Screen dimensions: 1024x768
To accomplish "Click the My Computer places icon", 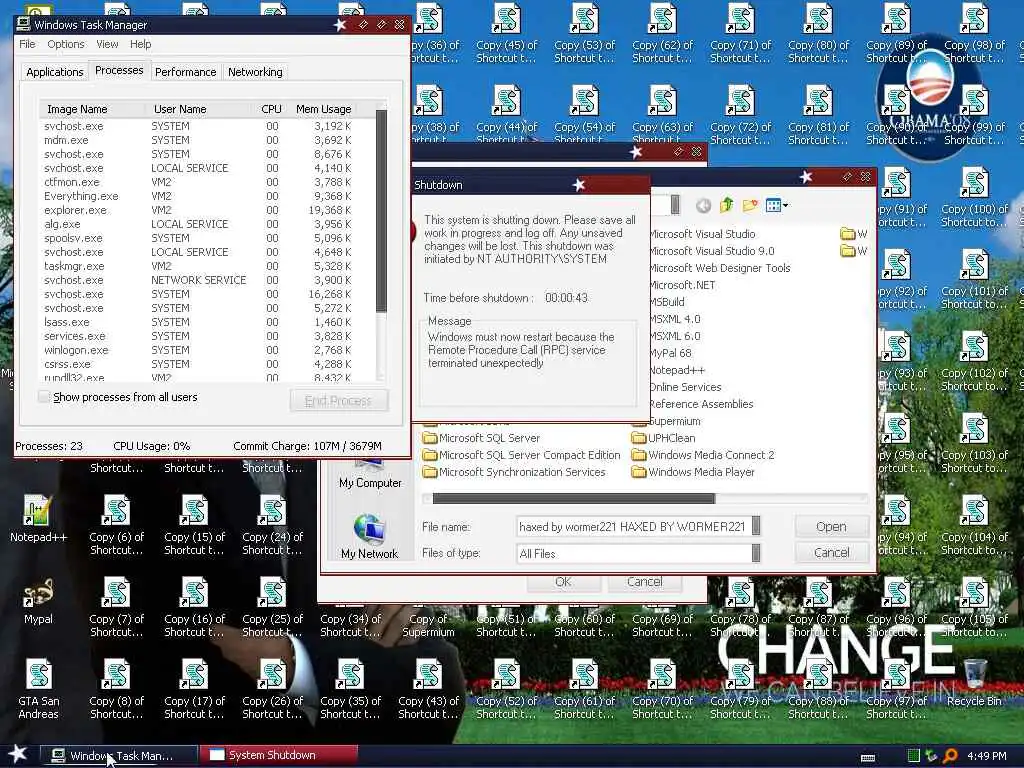I will click(x=370, y=475).
